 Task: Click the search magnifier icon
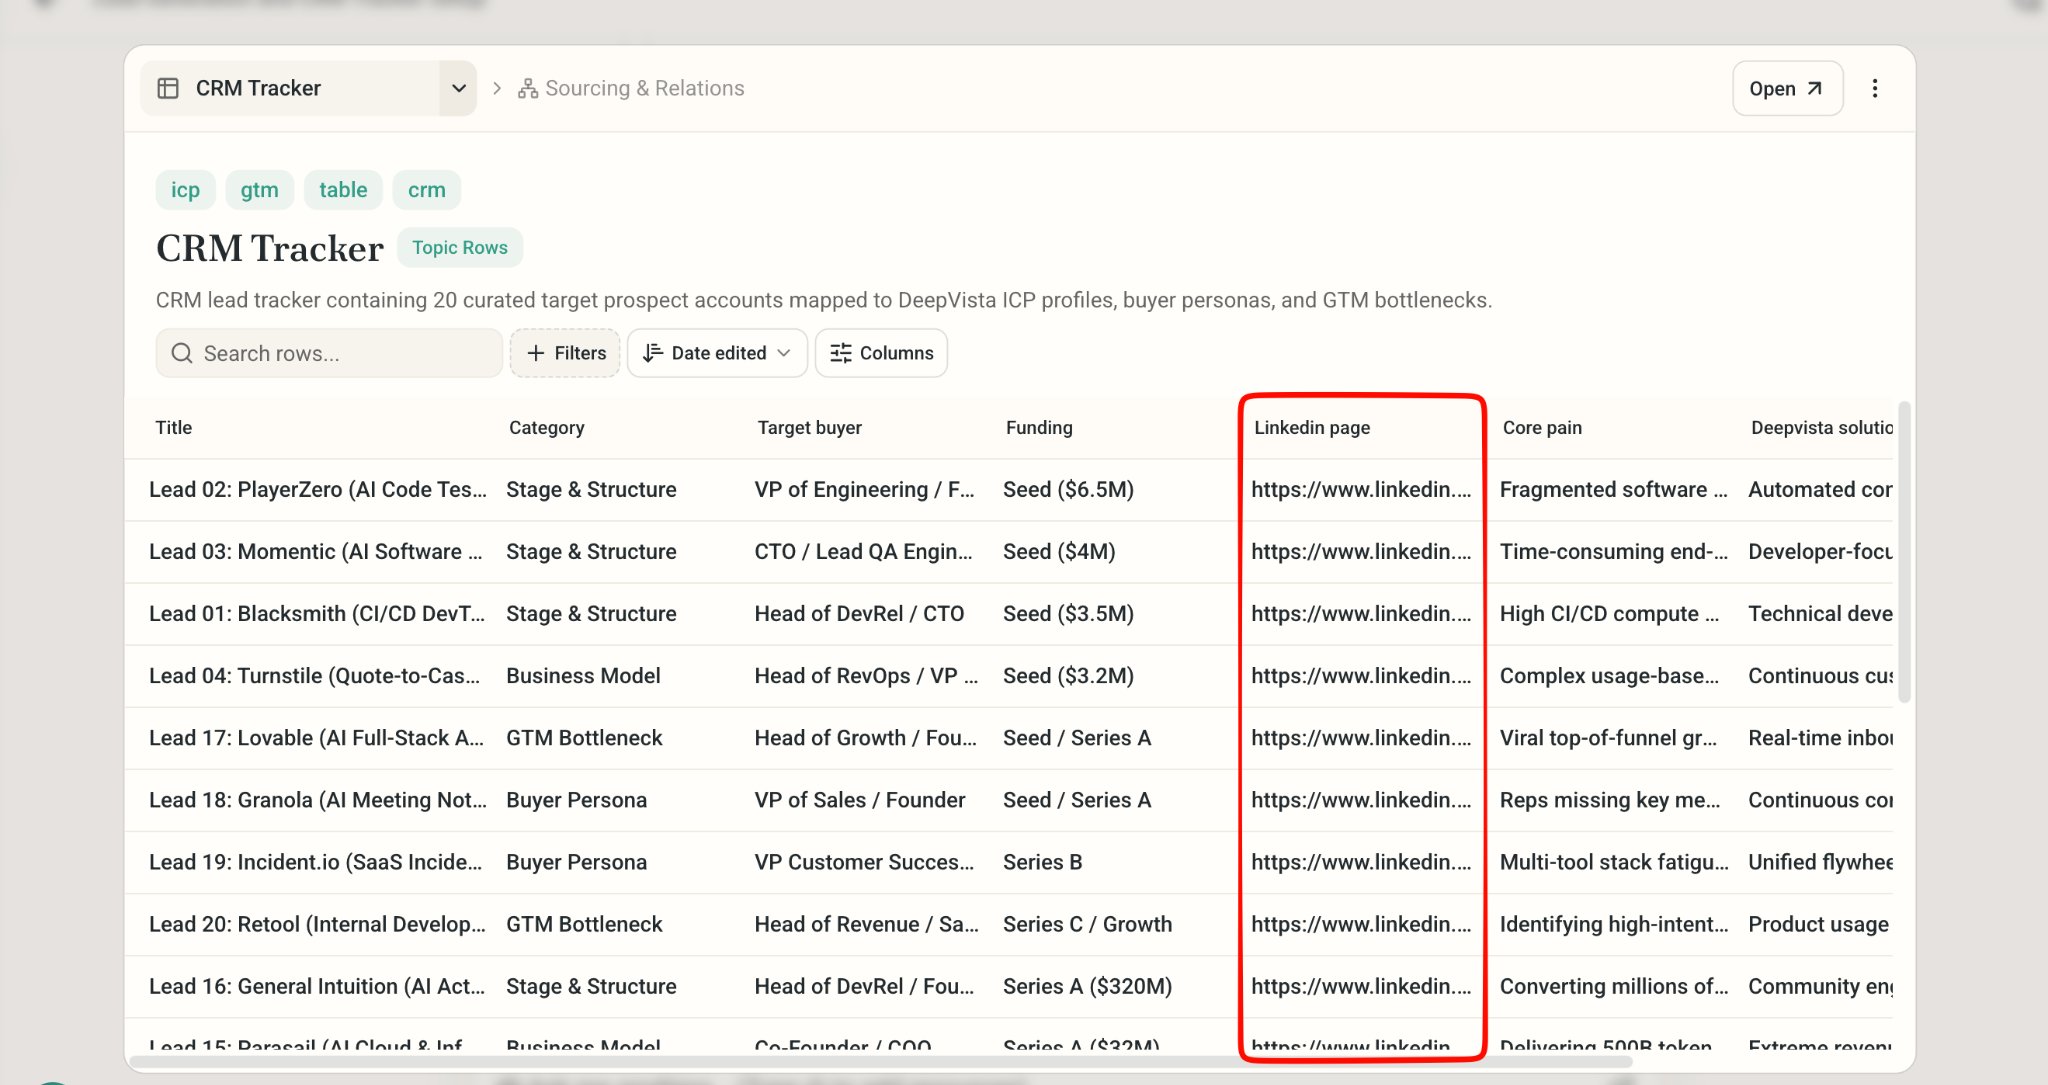tap(181, 353)
